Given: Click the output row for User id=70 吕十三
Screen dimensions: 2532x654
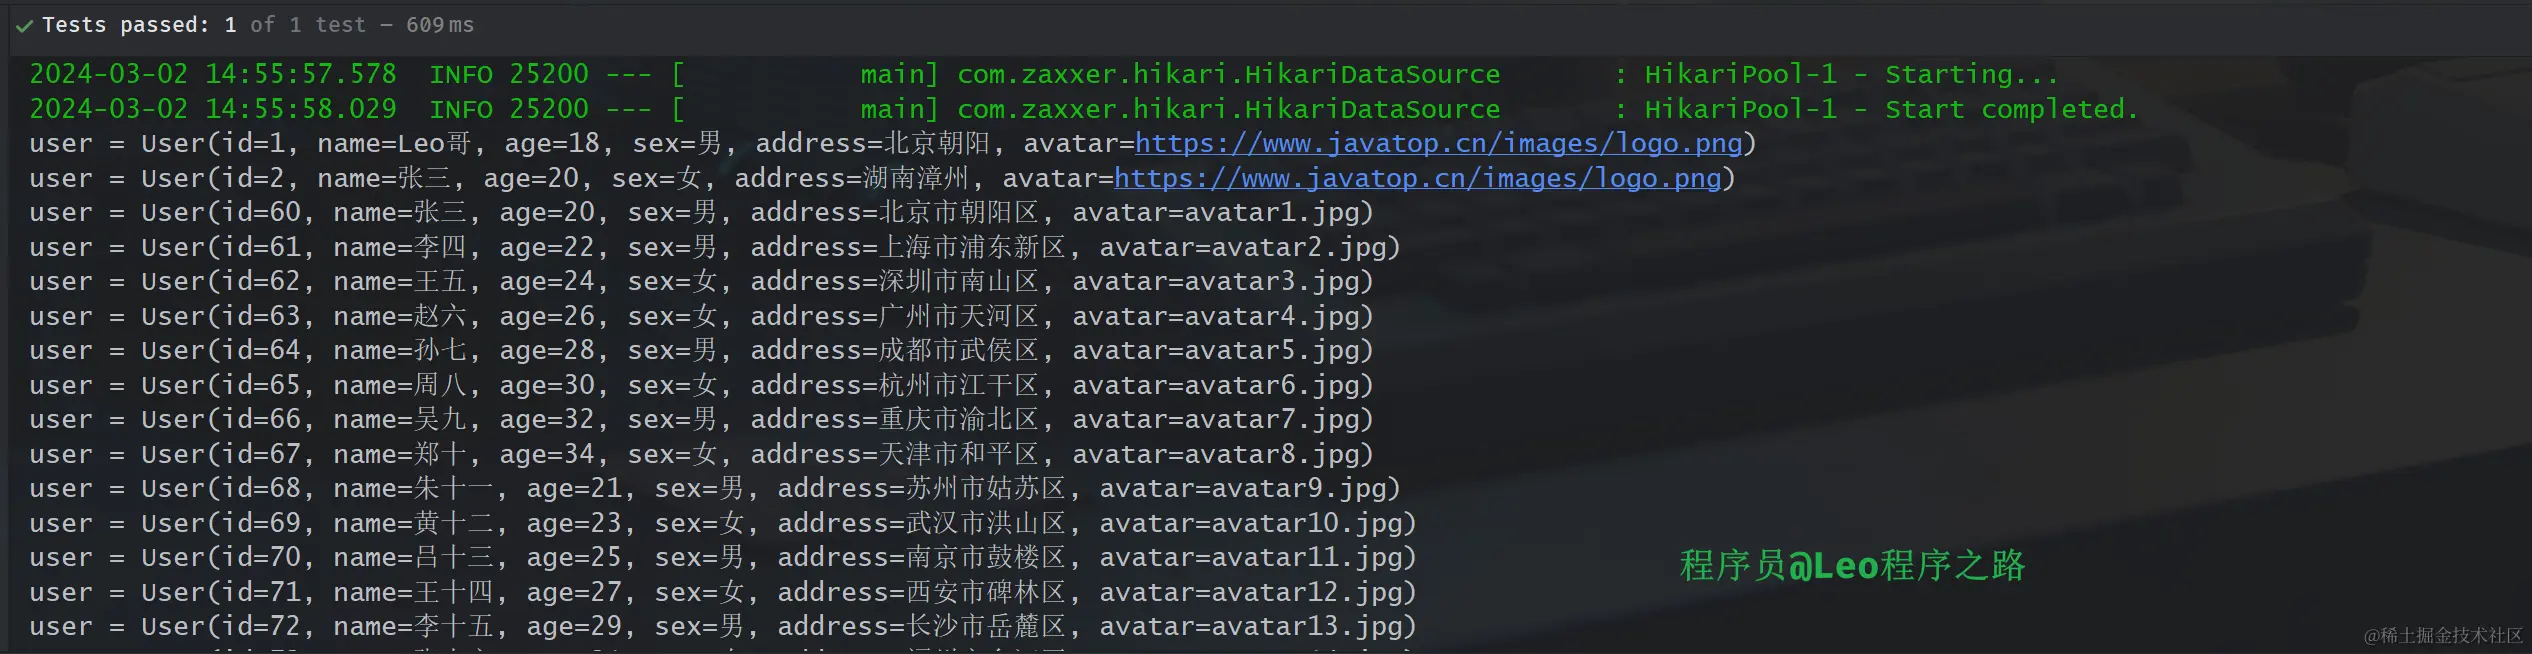Looking at the screenshot, I should (723, 558).
